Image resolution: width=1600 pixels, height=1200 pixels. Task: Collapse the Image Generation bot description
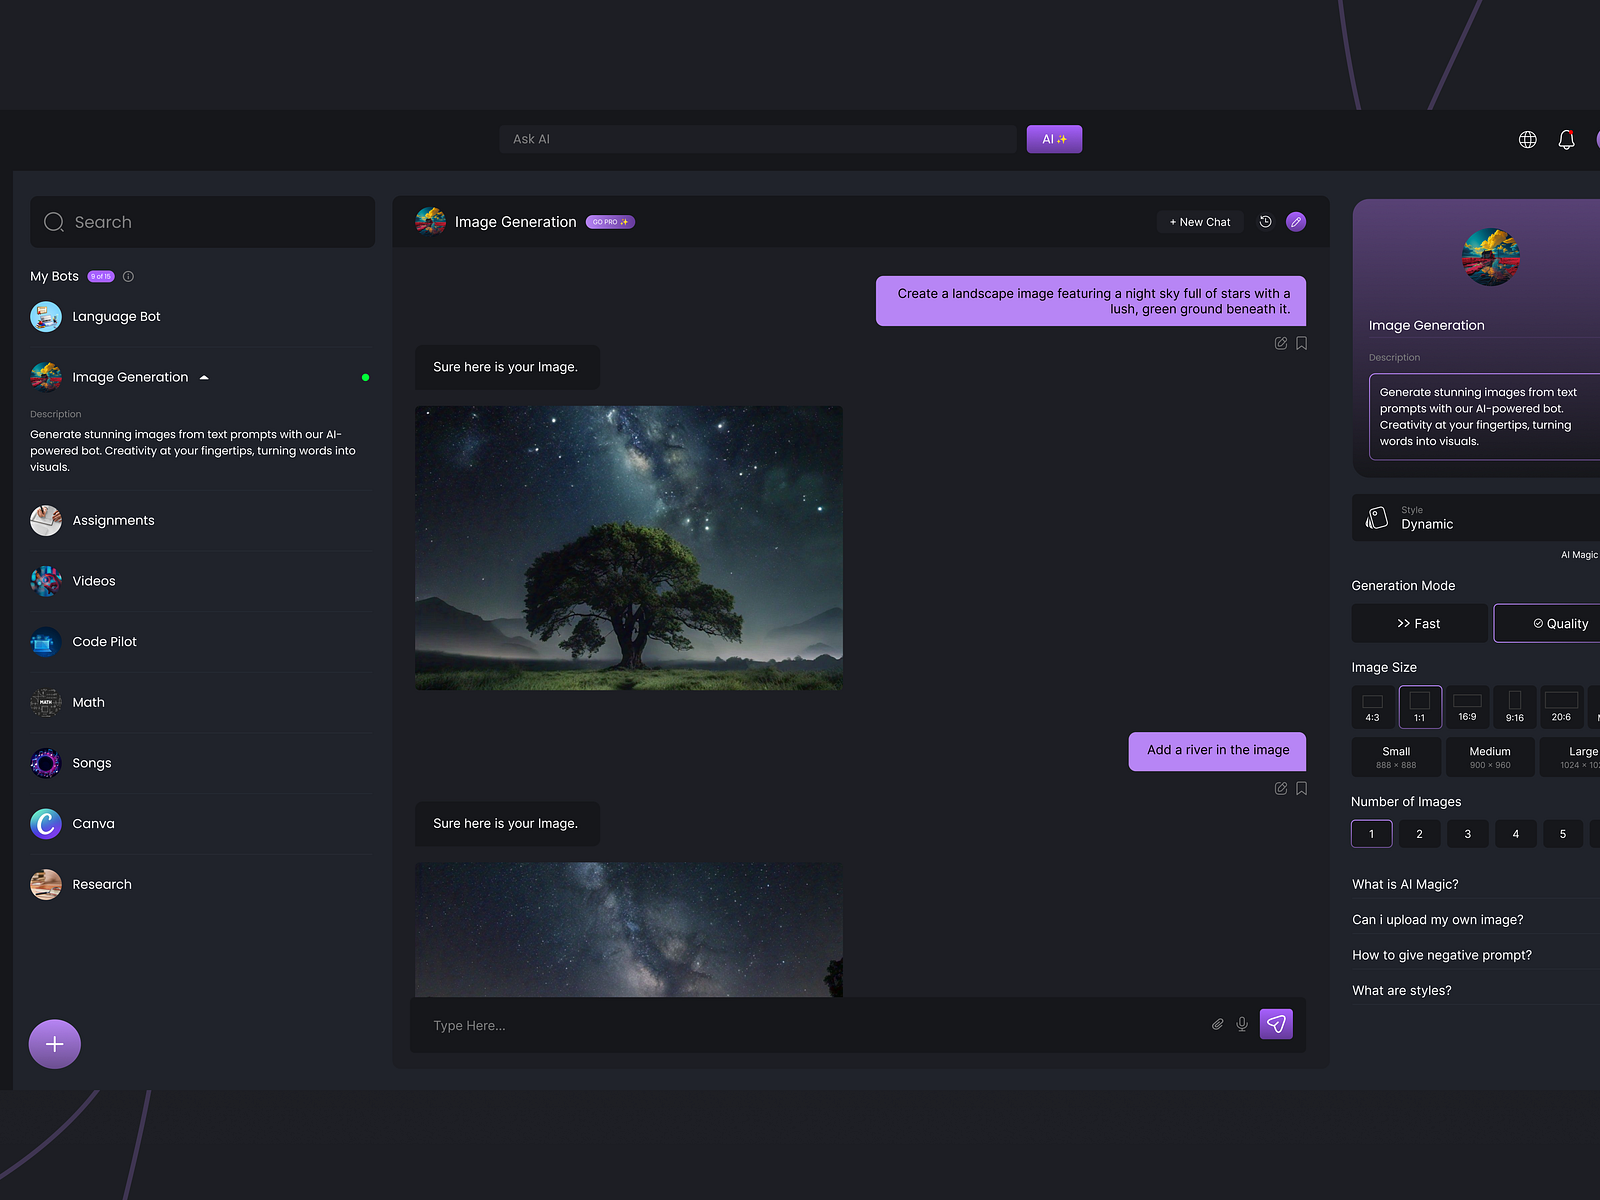point(203,377)
